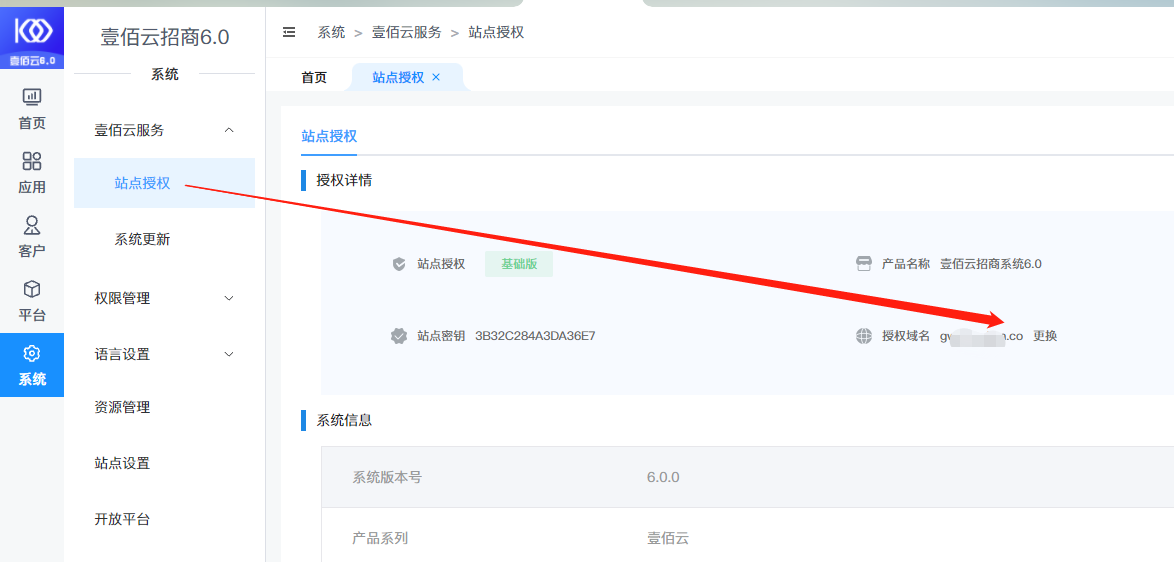
Task: Click the 站点授权 breadcrumb item
Action: tap(496, 32)
